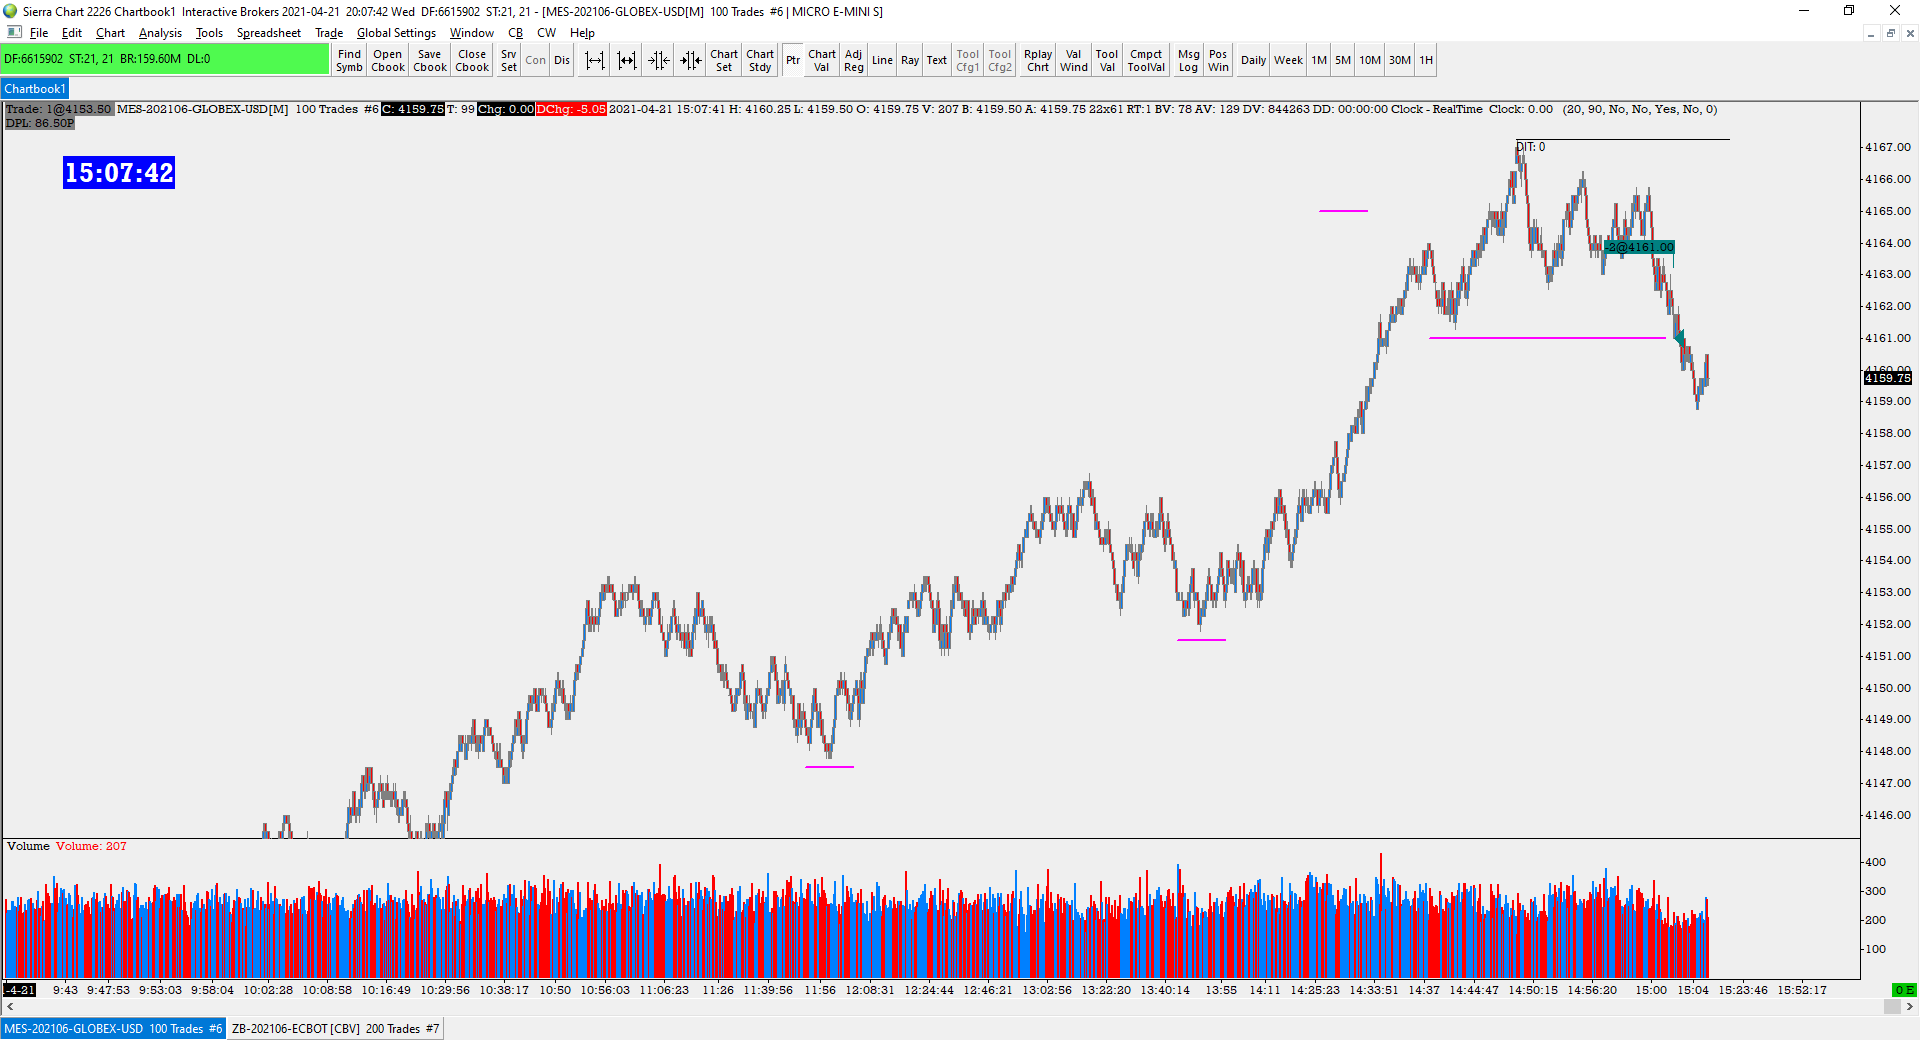Viewport: 1920px width, 1040px height.
Task: Open the Message Log
Action: [1188, 60]
